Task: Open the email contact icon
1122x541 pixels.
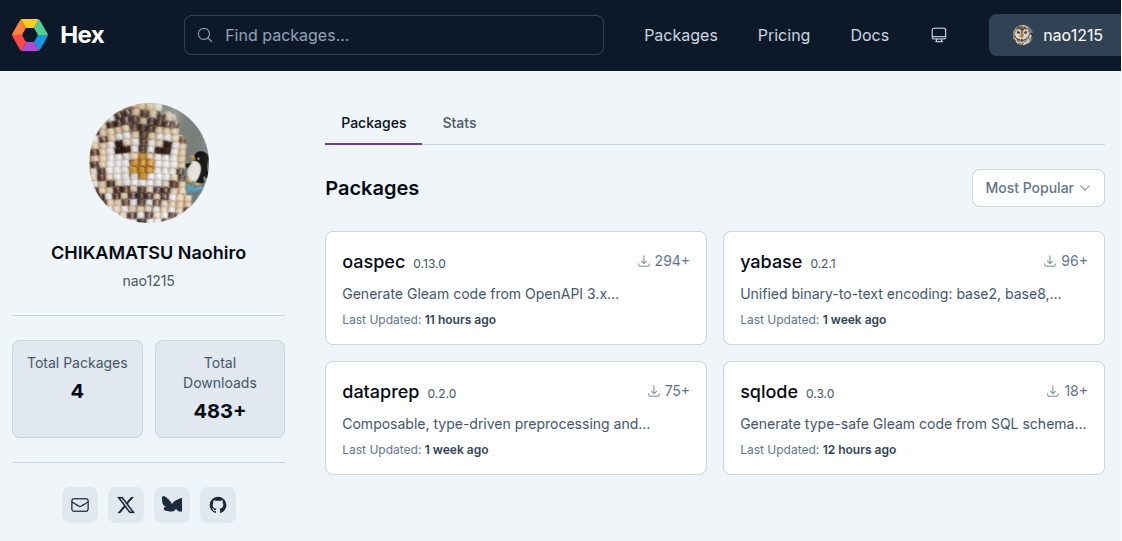Action: pos(80,505)
